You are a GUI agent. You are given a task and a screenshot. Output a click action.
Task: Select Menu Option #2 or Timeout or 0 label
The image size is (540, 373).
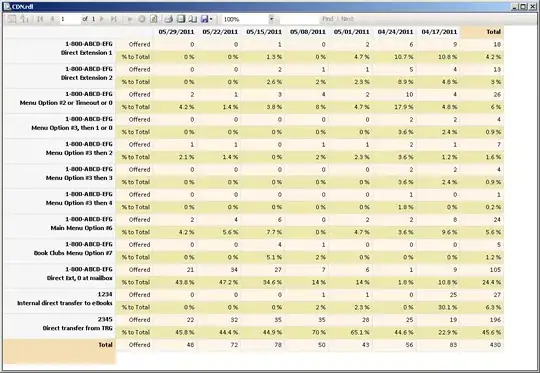click(66, 103)
